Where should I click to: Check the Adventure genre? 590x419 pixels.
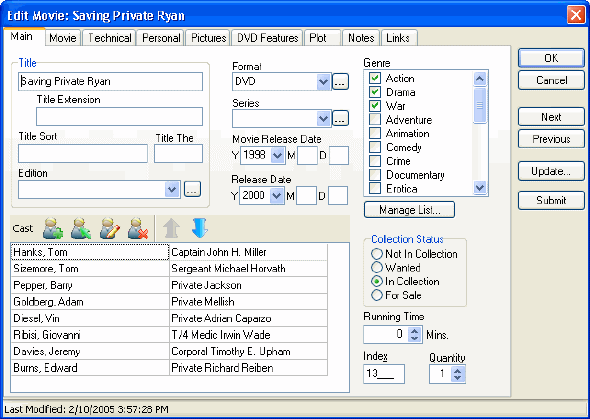coord(374,120)
